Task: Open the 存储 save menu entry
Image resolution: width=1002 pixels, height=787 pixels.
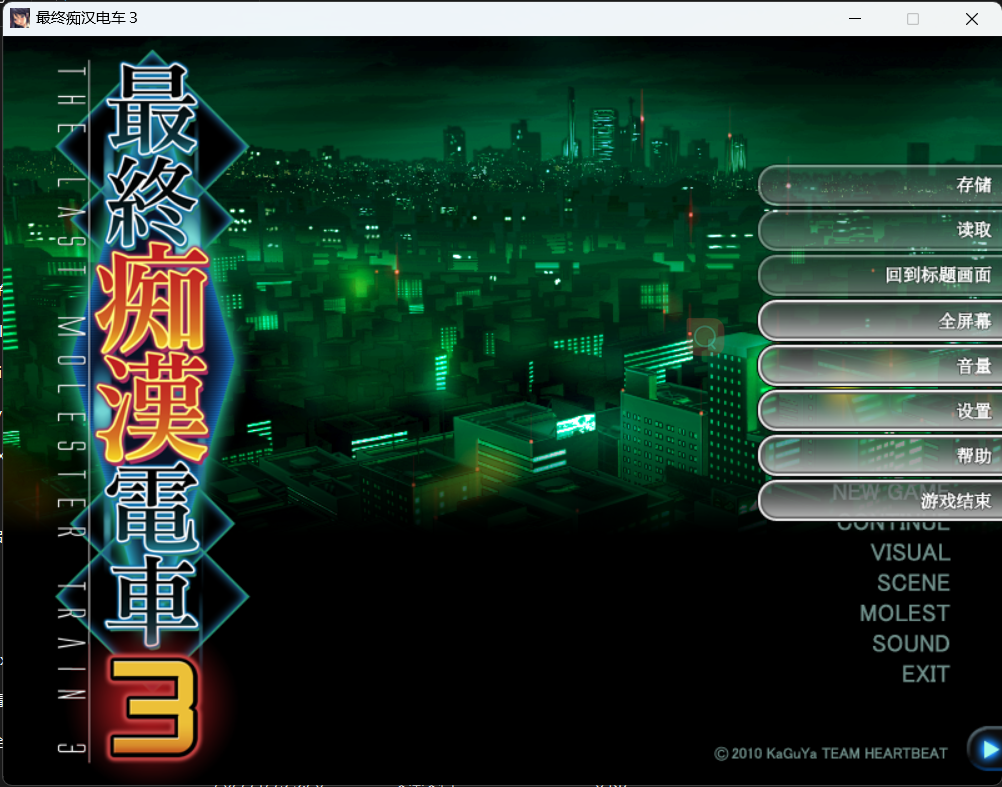Action: point(880,185)
